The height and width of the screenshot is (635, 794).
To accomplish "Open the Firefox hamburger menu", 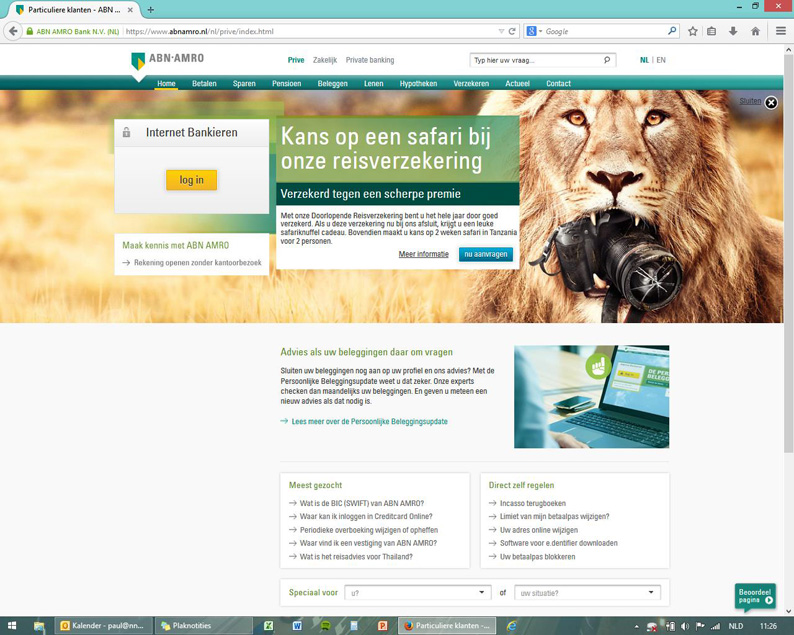I will pos(781,31).
